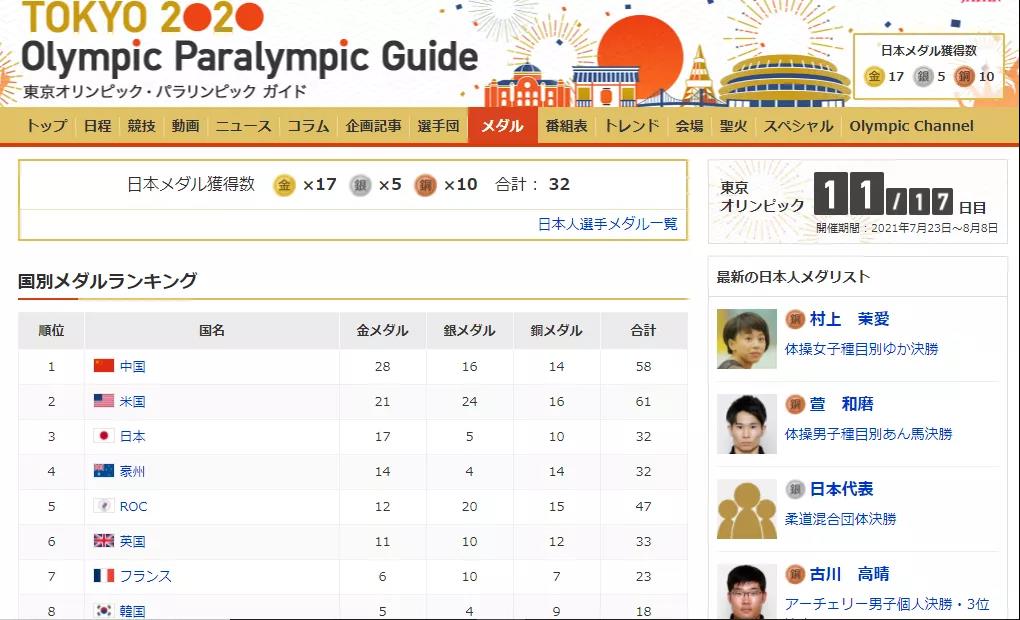This screenshot has width=1020, height=620.
Task: Click bronze medal icon in medal count bar
Action: pyautogui.click(x=425, y=185)
